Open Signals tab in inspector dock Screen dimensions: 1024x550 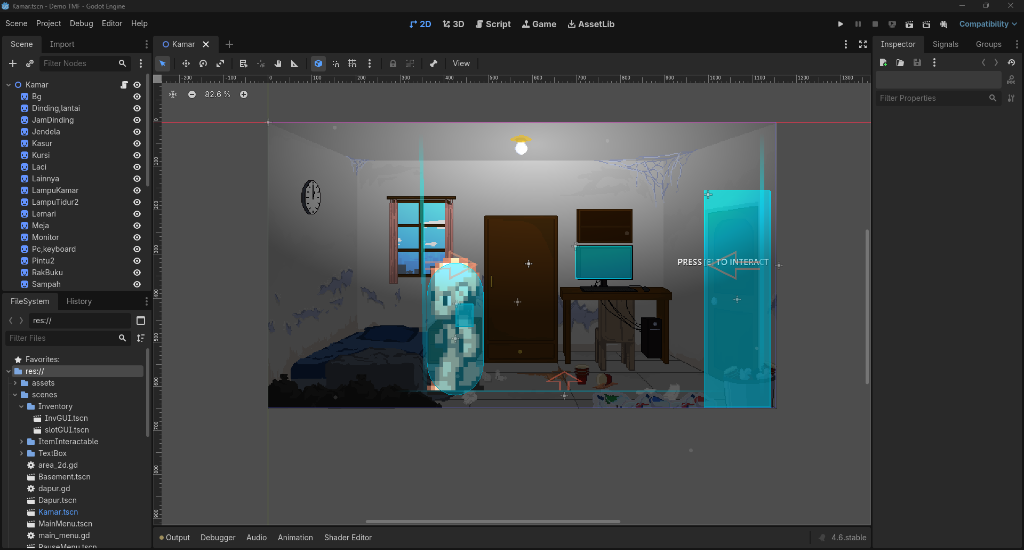pos(945,44)
